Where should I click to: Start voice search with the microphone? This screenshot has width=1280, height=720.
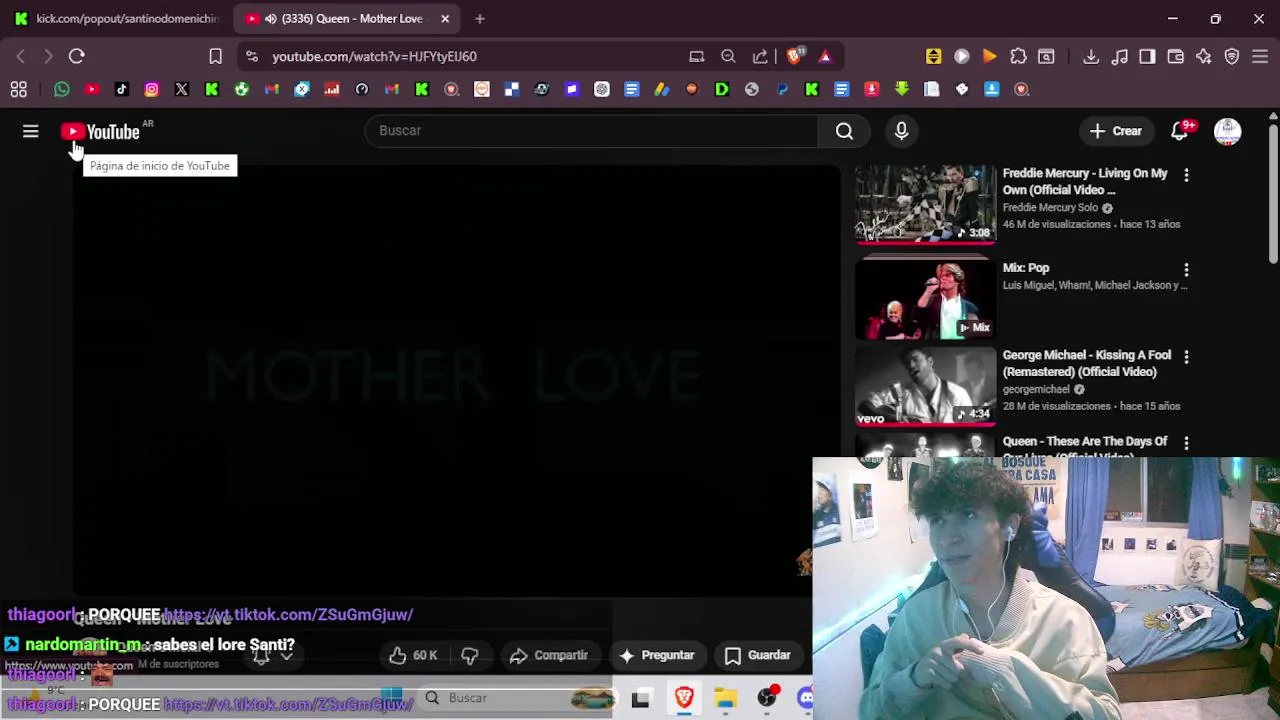point(901,131)
